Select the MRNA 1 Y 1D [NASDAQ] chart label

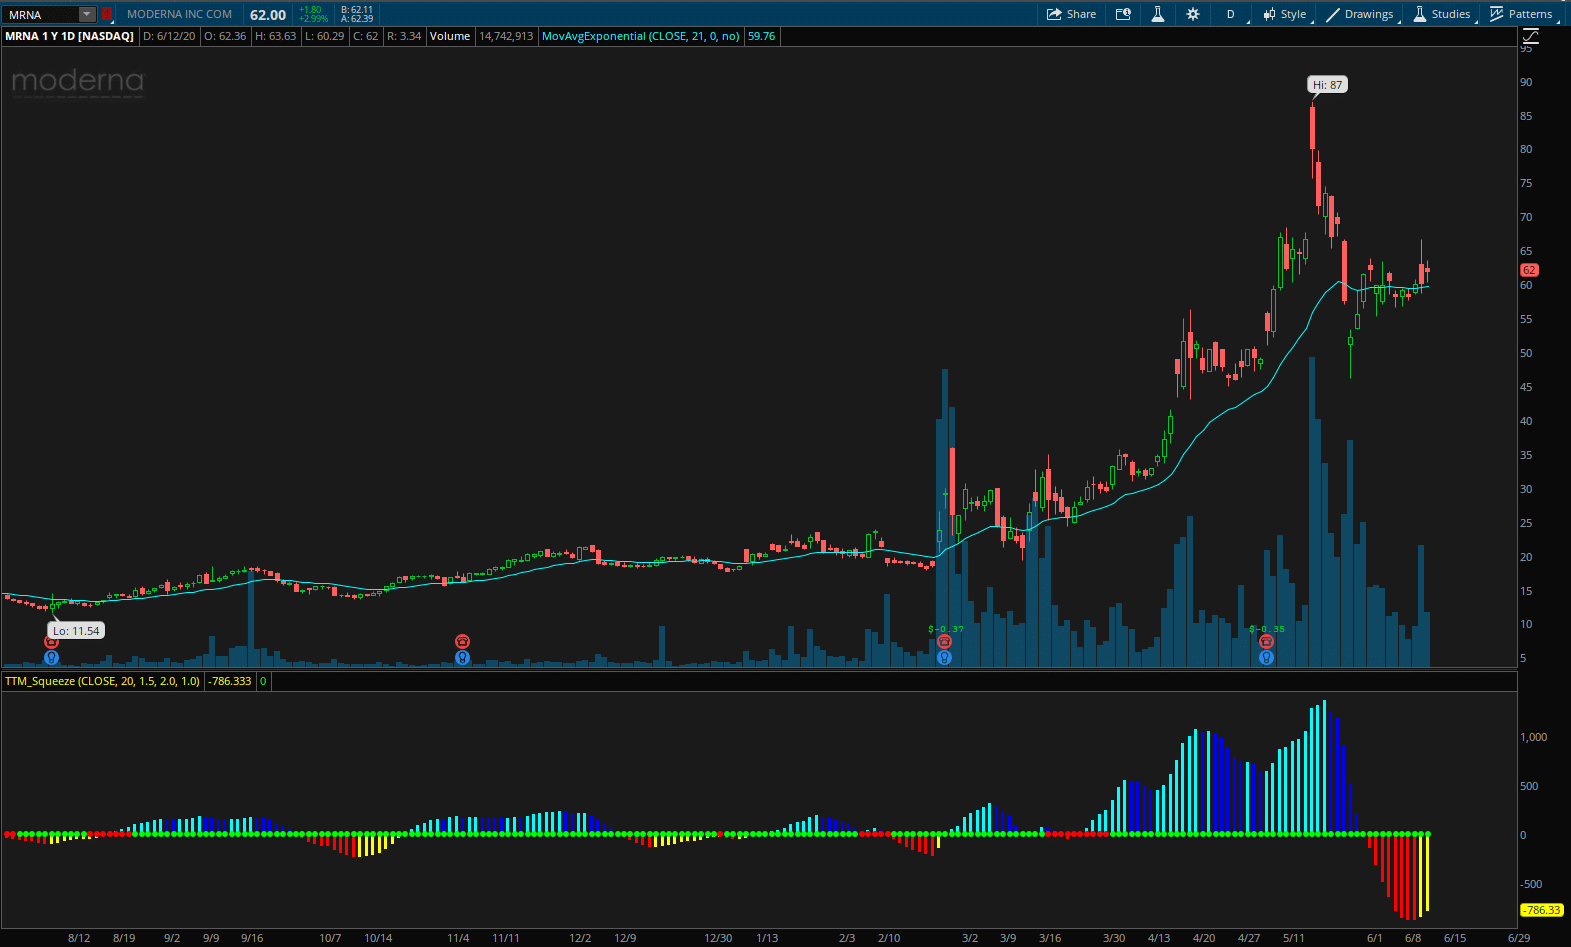[69, 36]
